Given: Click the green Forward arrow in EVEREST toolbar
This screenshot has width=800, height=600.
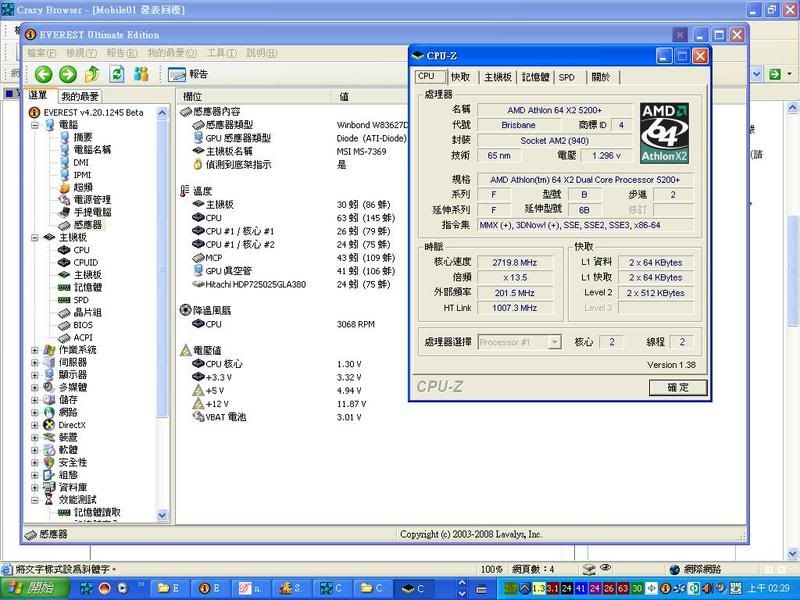Looking at the screenshot, I should coord(67,74).
